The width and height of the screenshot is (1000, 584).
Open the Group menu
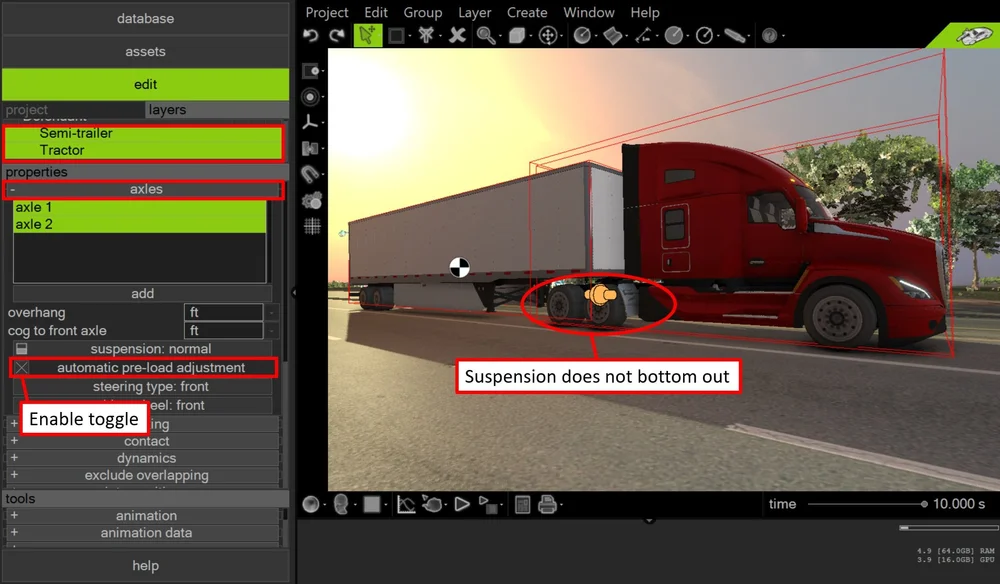pyautogui.click(x=422, y=12)
